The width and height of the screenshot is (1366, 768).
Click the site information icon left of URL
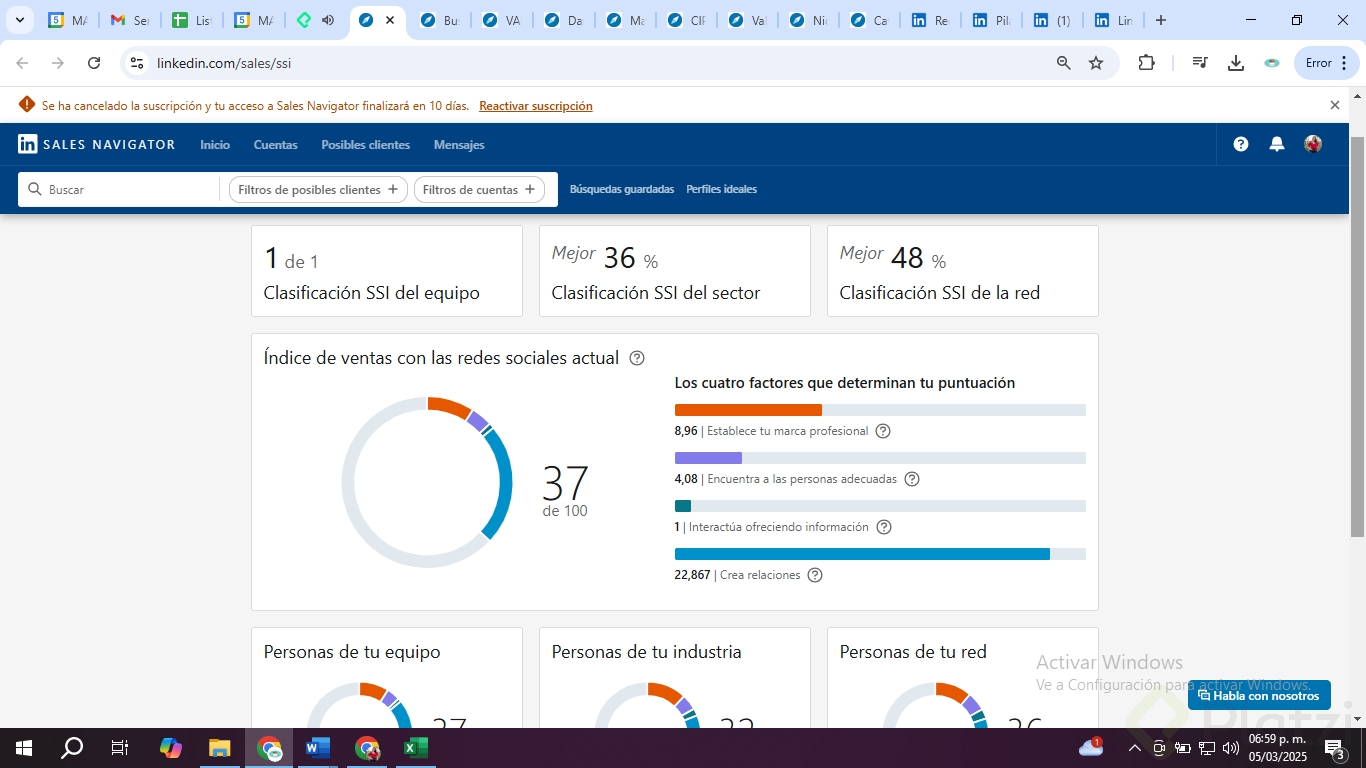(137, 63)
